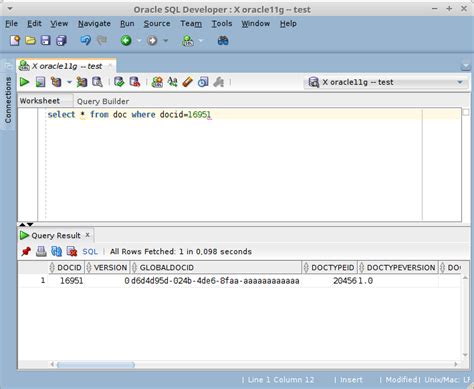Viewport: 474px width, 389px height.
Task: Sort by the DOCTYPEVERSION column header
Action: [398, 268]
